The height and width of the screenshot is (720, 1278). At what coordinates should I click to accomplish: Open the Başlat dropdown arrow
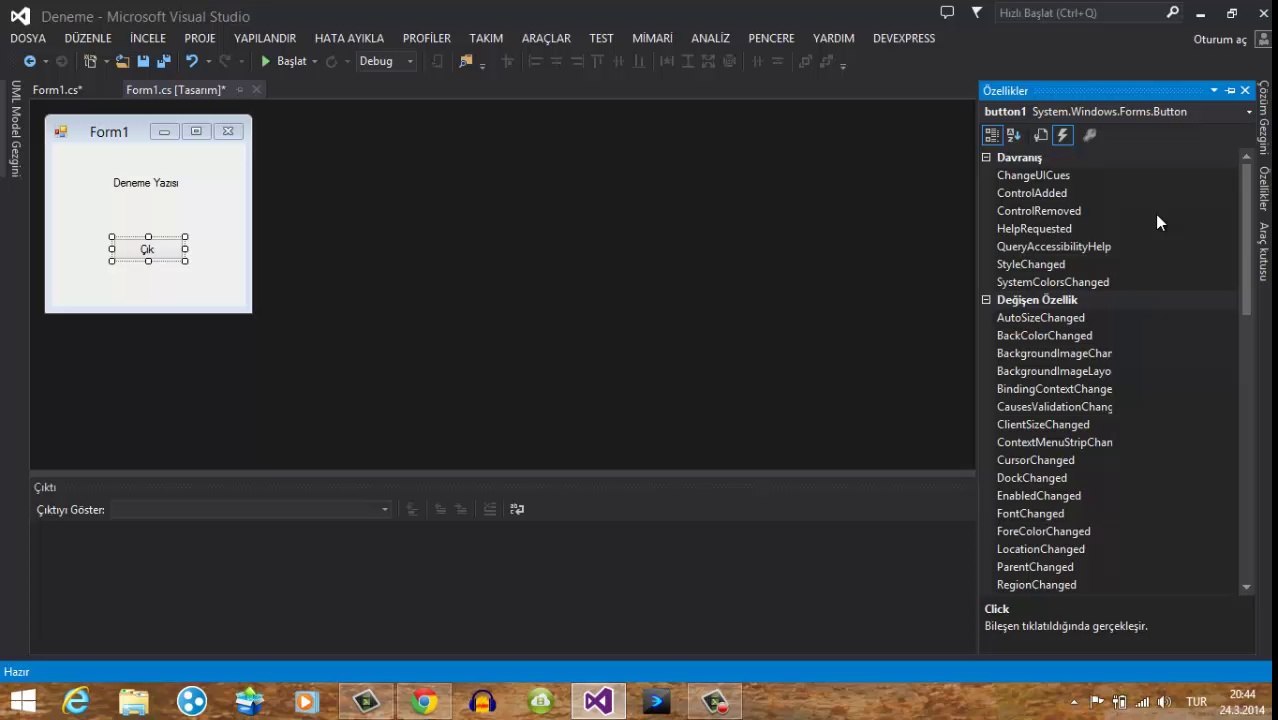(x=314, y=61)
